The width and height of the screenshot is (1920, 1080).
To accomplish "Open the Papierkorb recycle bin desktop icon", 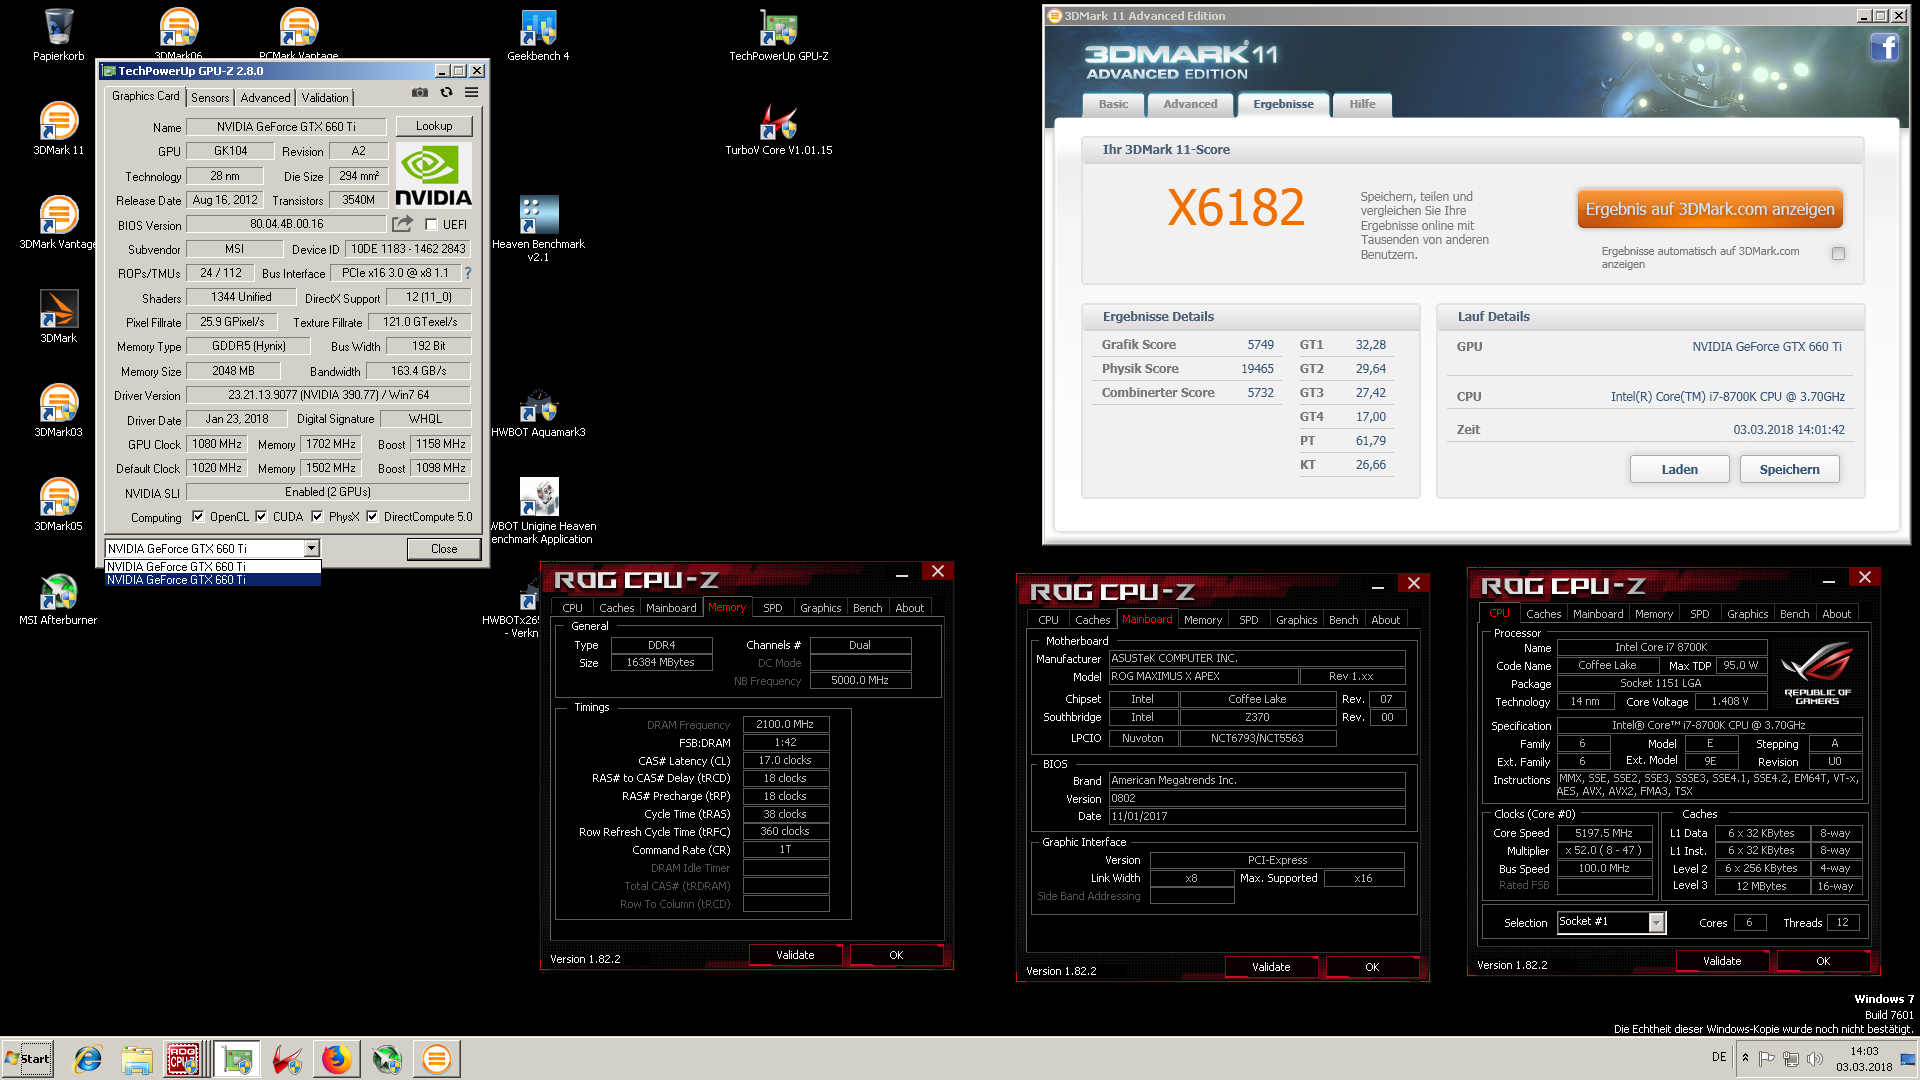I will pyautogui.click(x=58, y=35).
